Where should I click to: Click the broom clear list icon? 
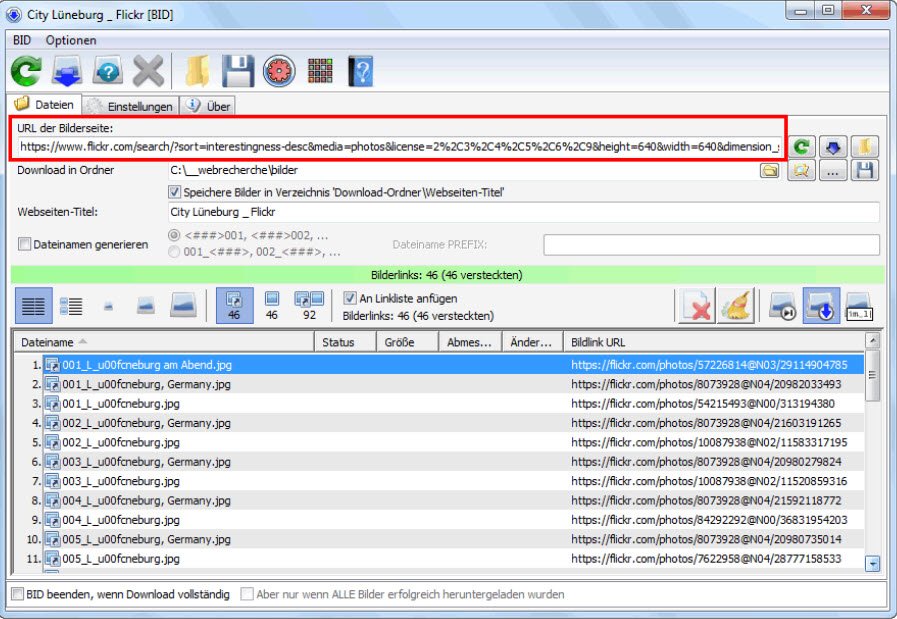tap(736, 305)
